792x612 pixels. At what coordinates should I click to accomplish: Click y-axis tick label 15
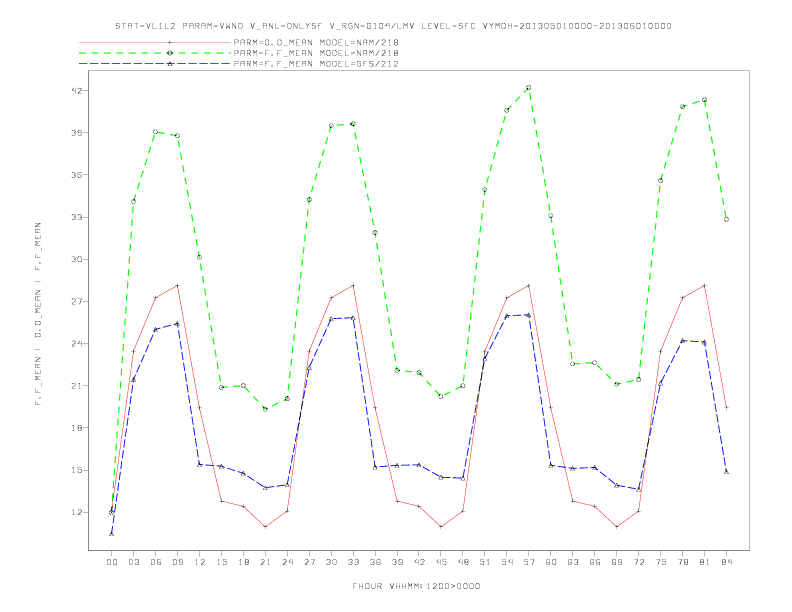pos(77,470)
